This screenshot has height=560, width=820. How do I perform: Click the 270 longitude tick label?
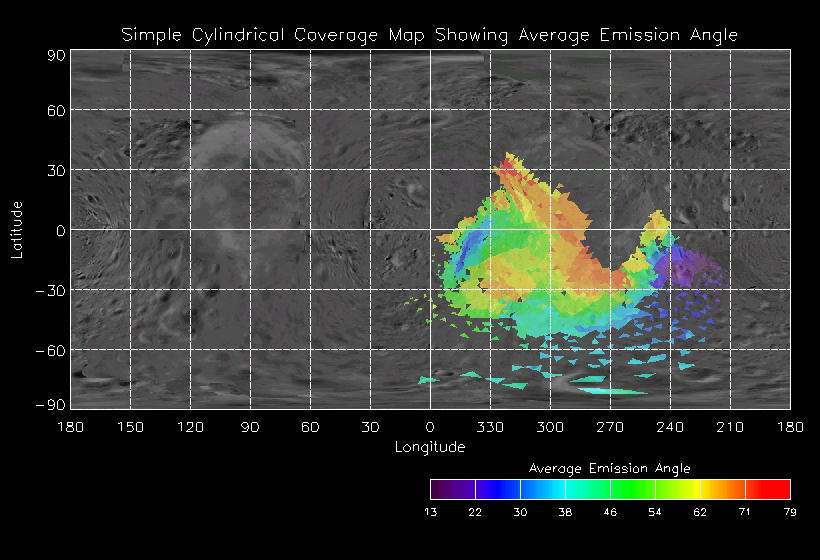(x=610, y=427)
